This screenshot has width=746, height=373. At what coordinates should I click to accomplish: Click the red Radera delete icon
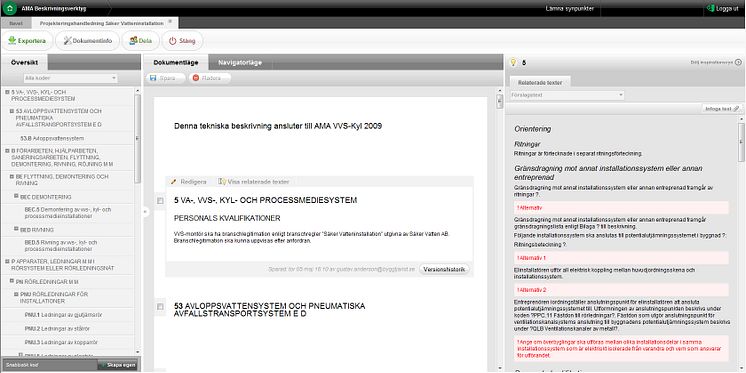(x=196, y=78)
